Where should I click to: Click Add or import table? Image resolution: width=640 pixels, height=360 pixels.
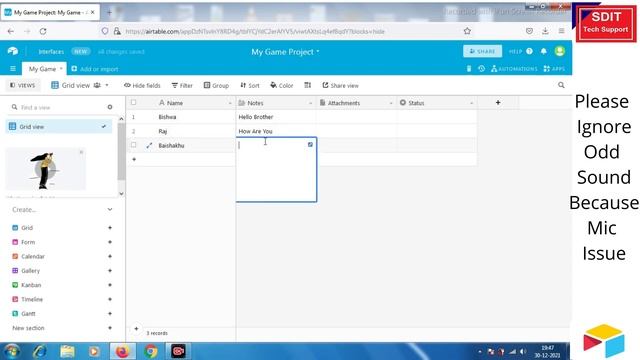pos(95,69)
